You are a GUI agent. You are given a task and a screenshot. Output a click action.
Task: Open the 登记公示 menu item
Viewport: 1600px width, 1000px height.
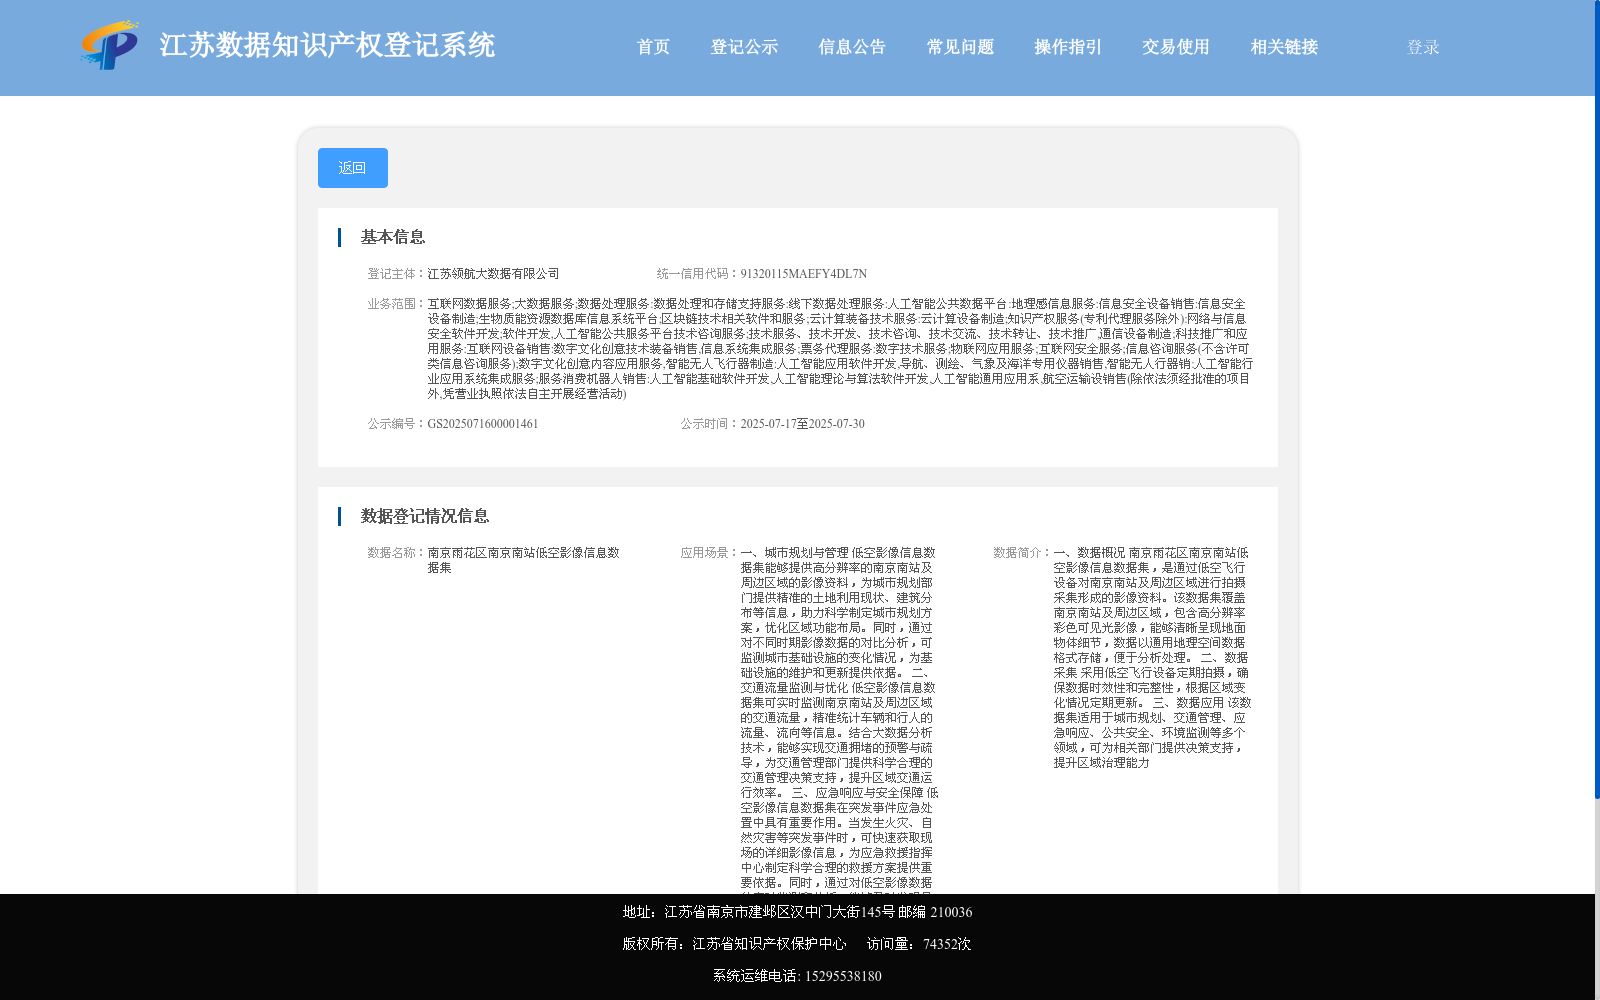744,47
